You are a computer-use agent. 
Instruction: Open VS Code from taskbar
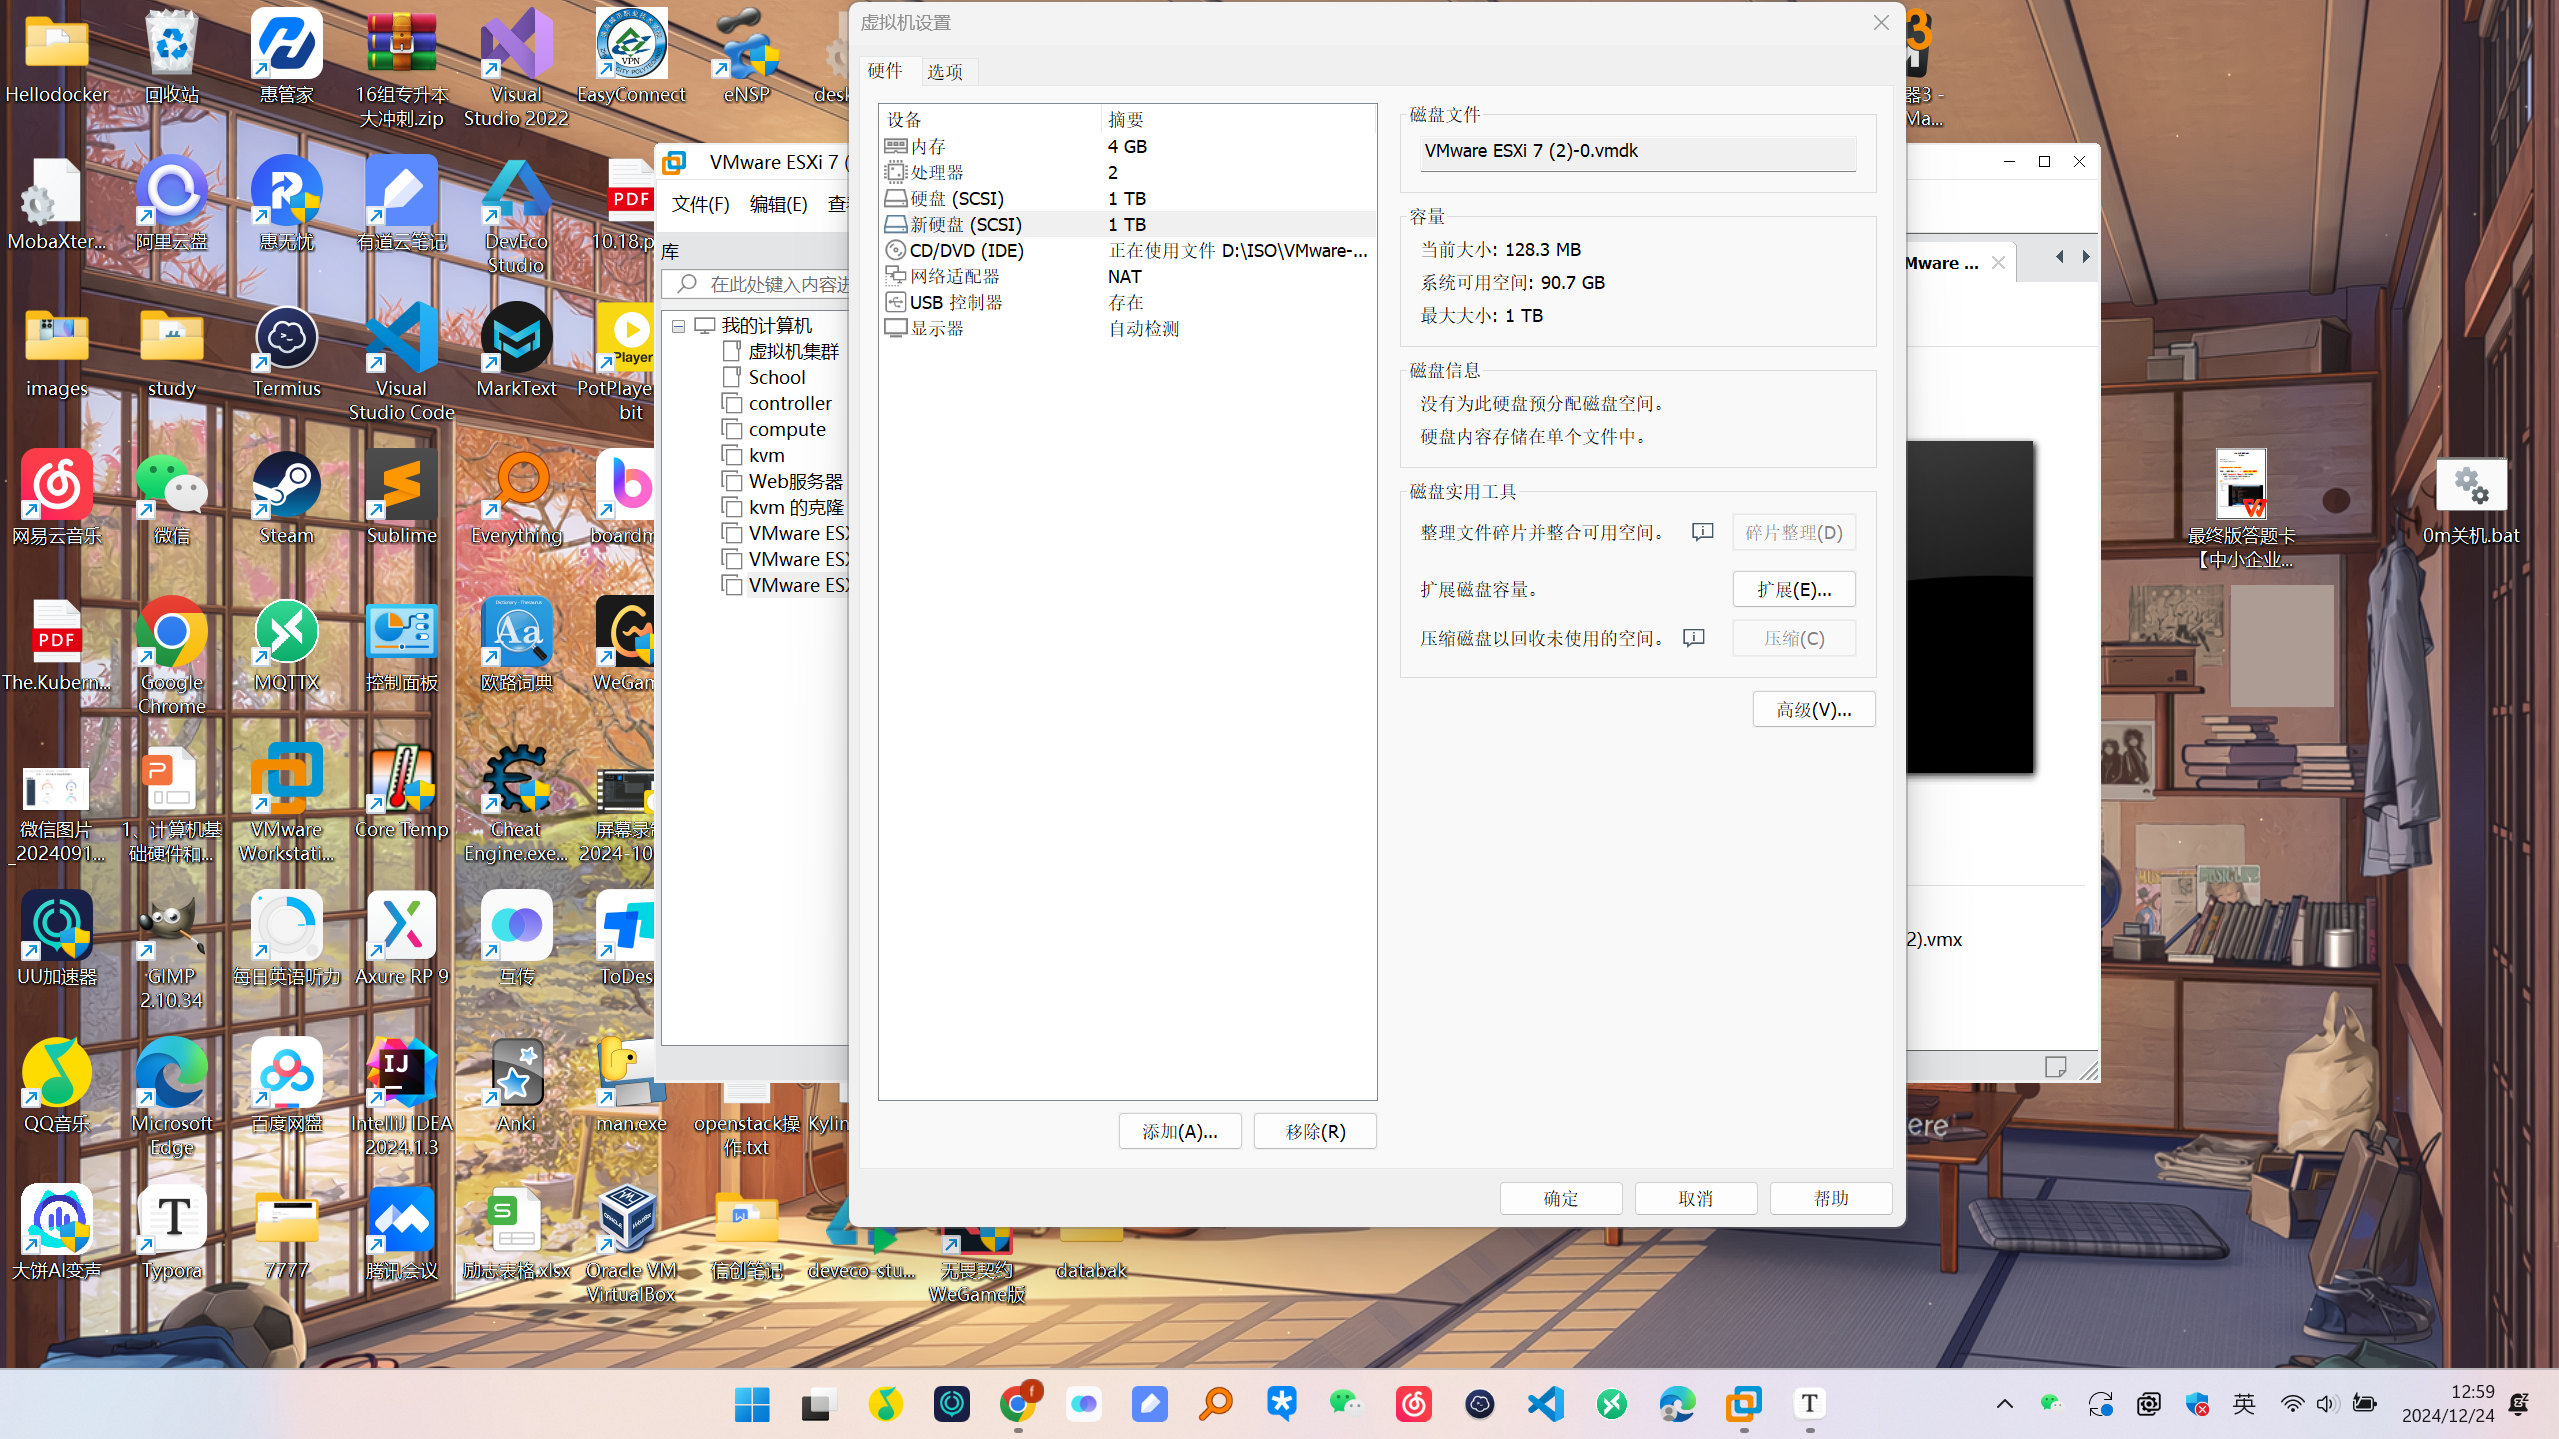1546,1404
